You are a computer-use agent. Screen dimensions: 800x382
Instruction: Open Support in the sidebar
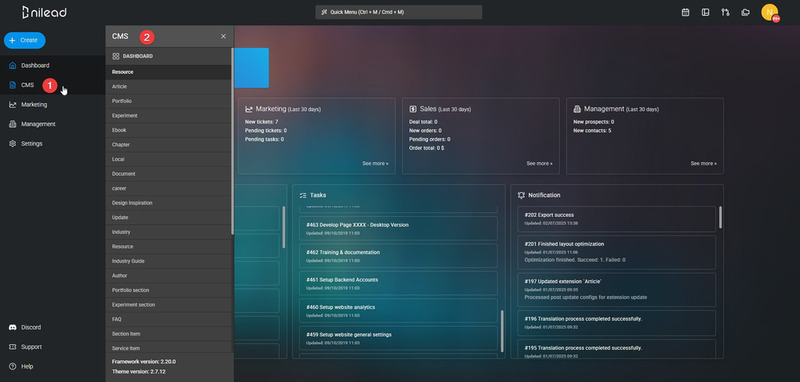(53, 347)
